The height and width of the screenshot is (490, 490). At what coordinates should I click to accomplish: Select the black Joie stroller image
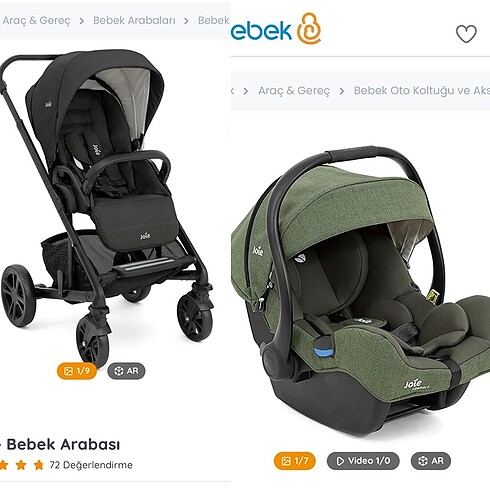[x=107, y=207]
